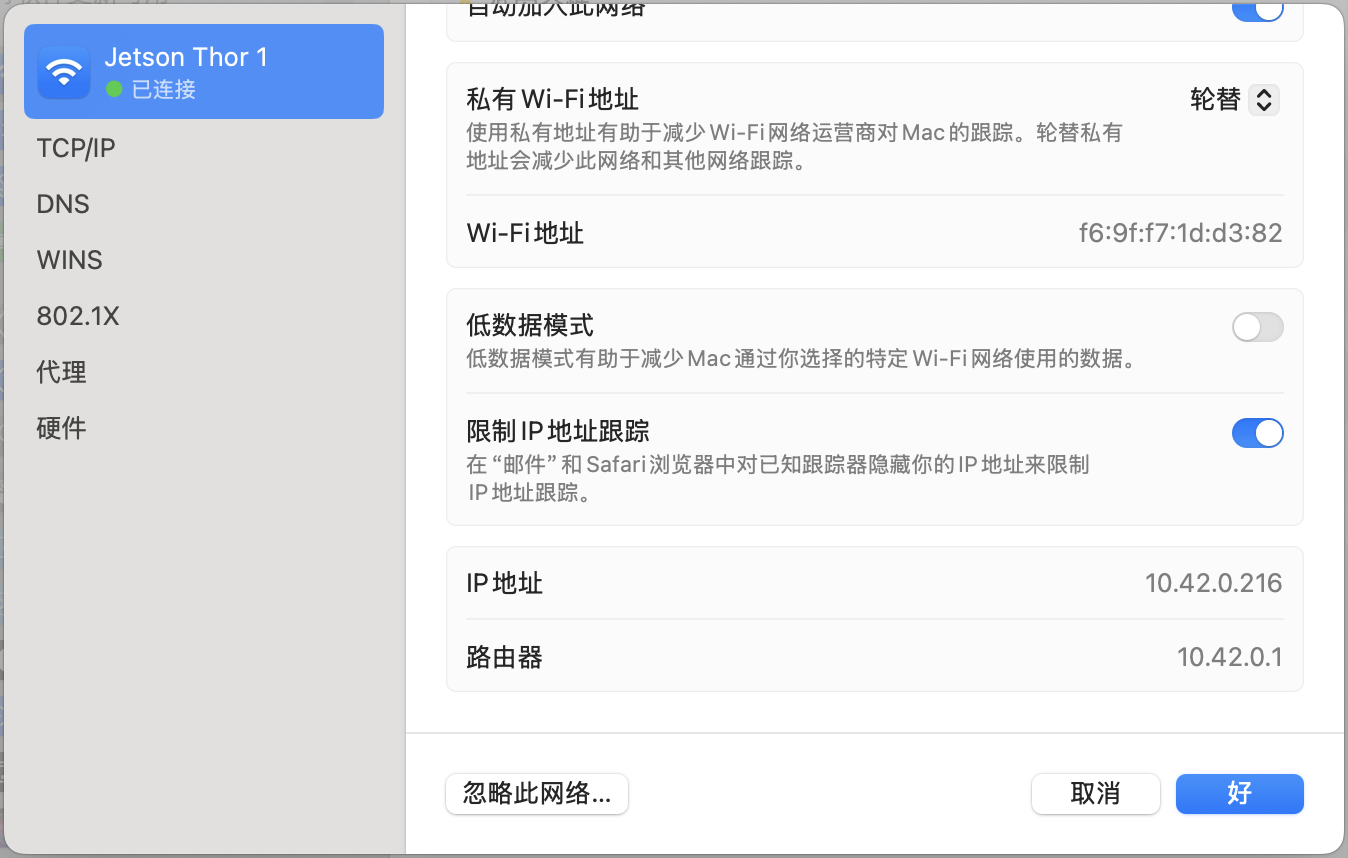
Task: Confirm with the blue 好 button
Action: [x=1239, y=794]
